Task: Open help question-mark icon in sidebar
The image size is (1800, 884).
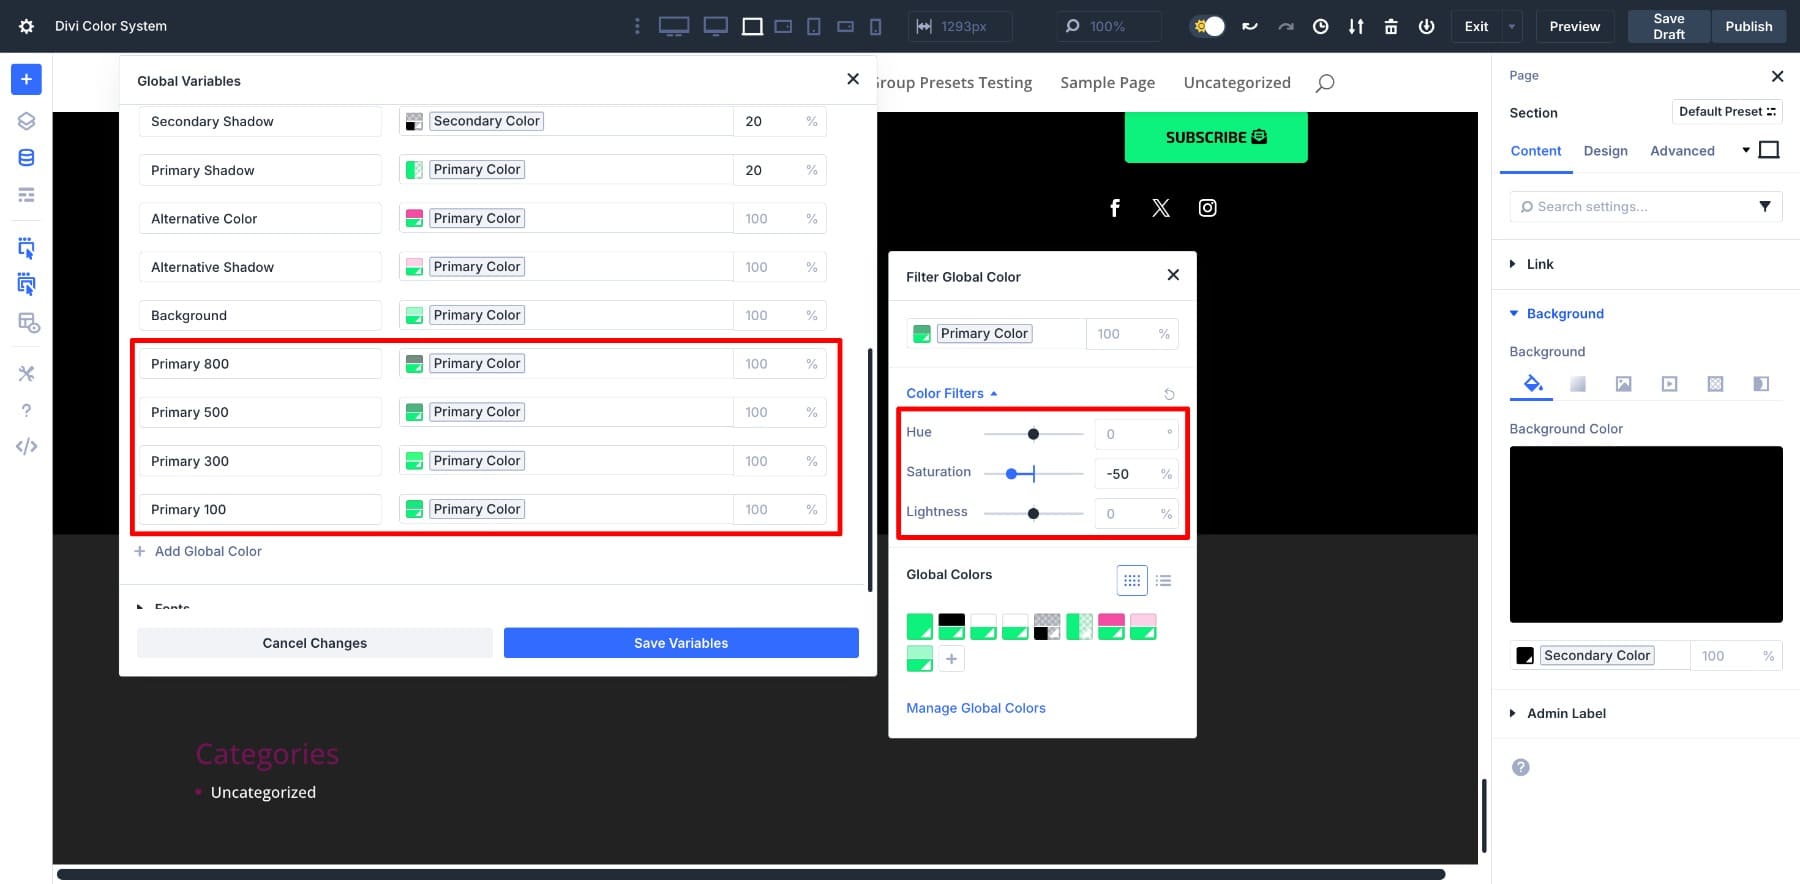Action: 26,410
